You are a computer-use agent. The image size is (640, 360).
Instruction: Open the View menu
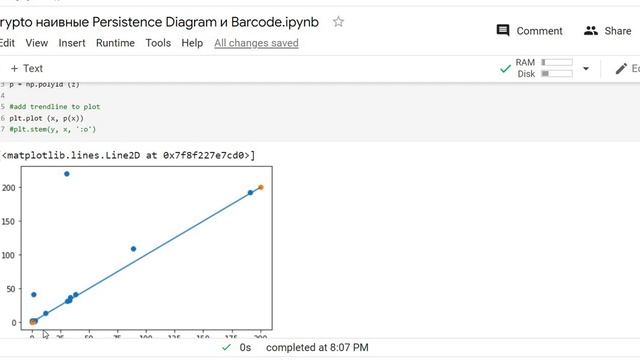point(37,43)
